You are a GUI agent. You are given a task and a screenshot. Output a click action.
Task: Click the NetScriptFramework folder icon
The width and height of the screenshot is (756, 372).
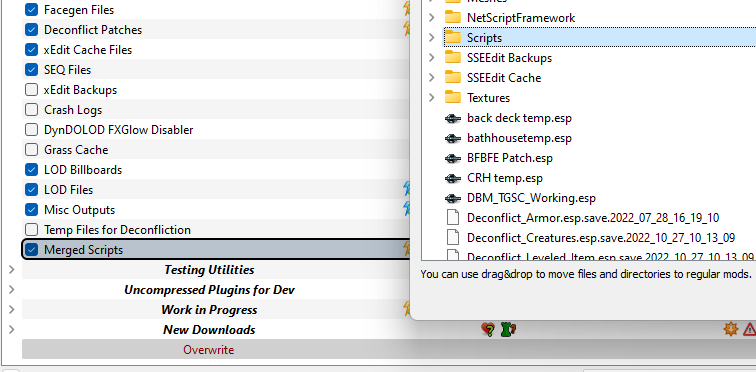[453, 17]
